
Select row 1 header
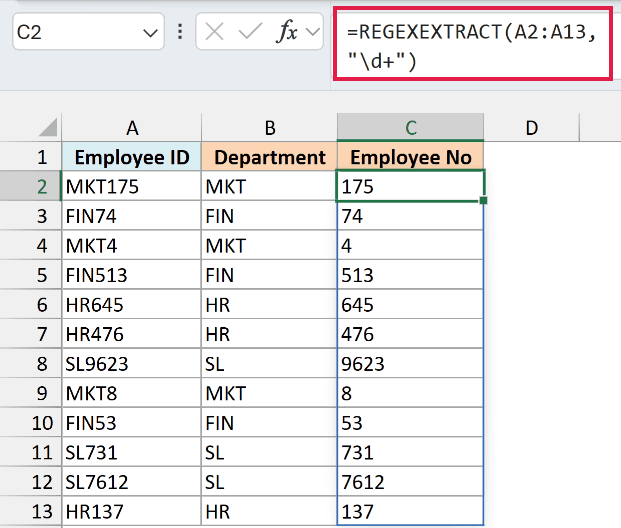(x=30, y=157)
